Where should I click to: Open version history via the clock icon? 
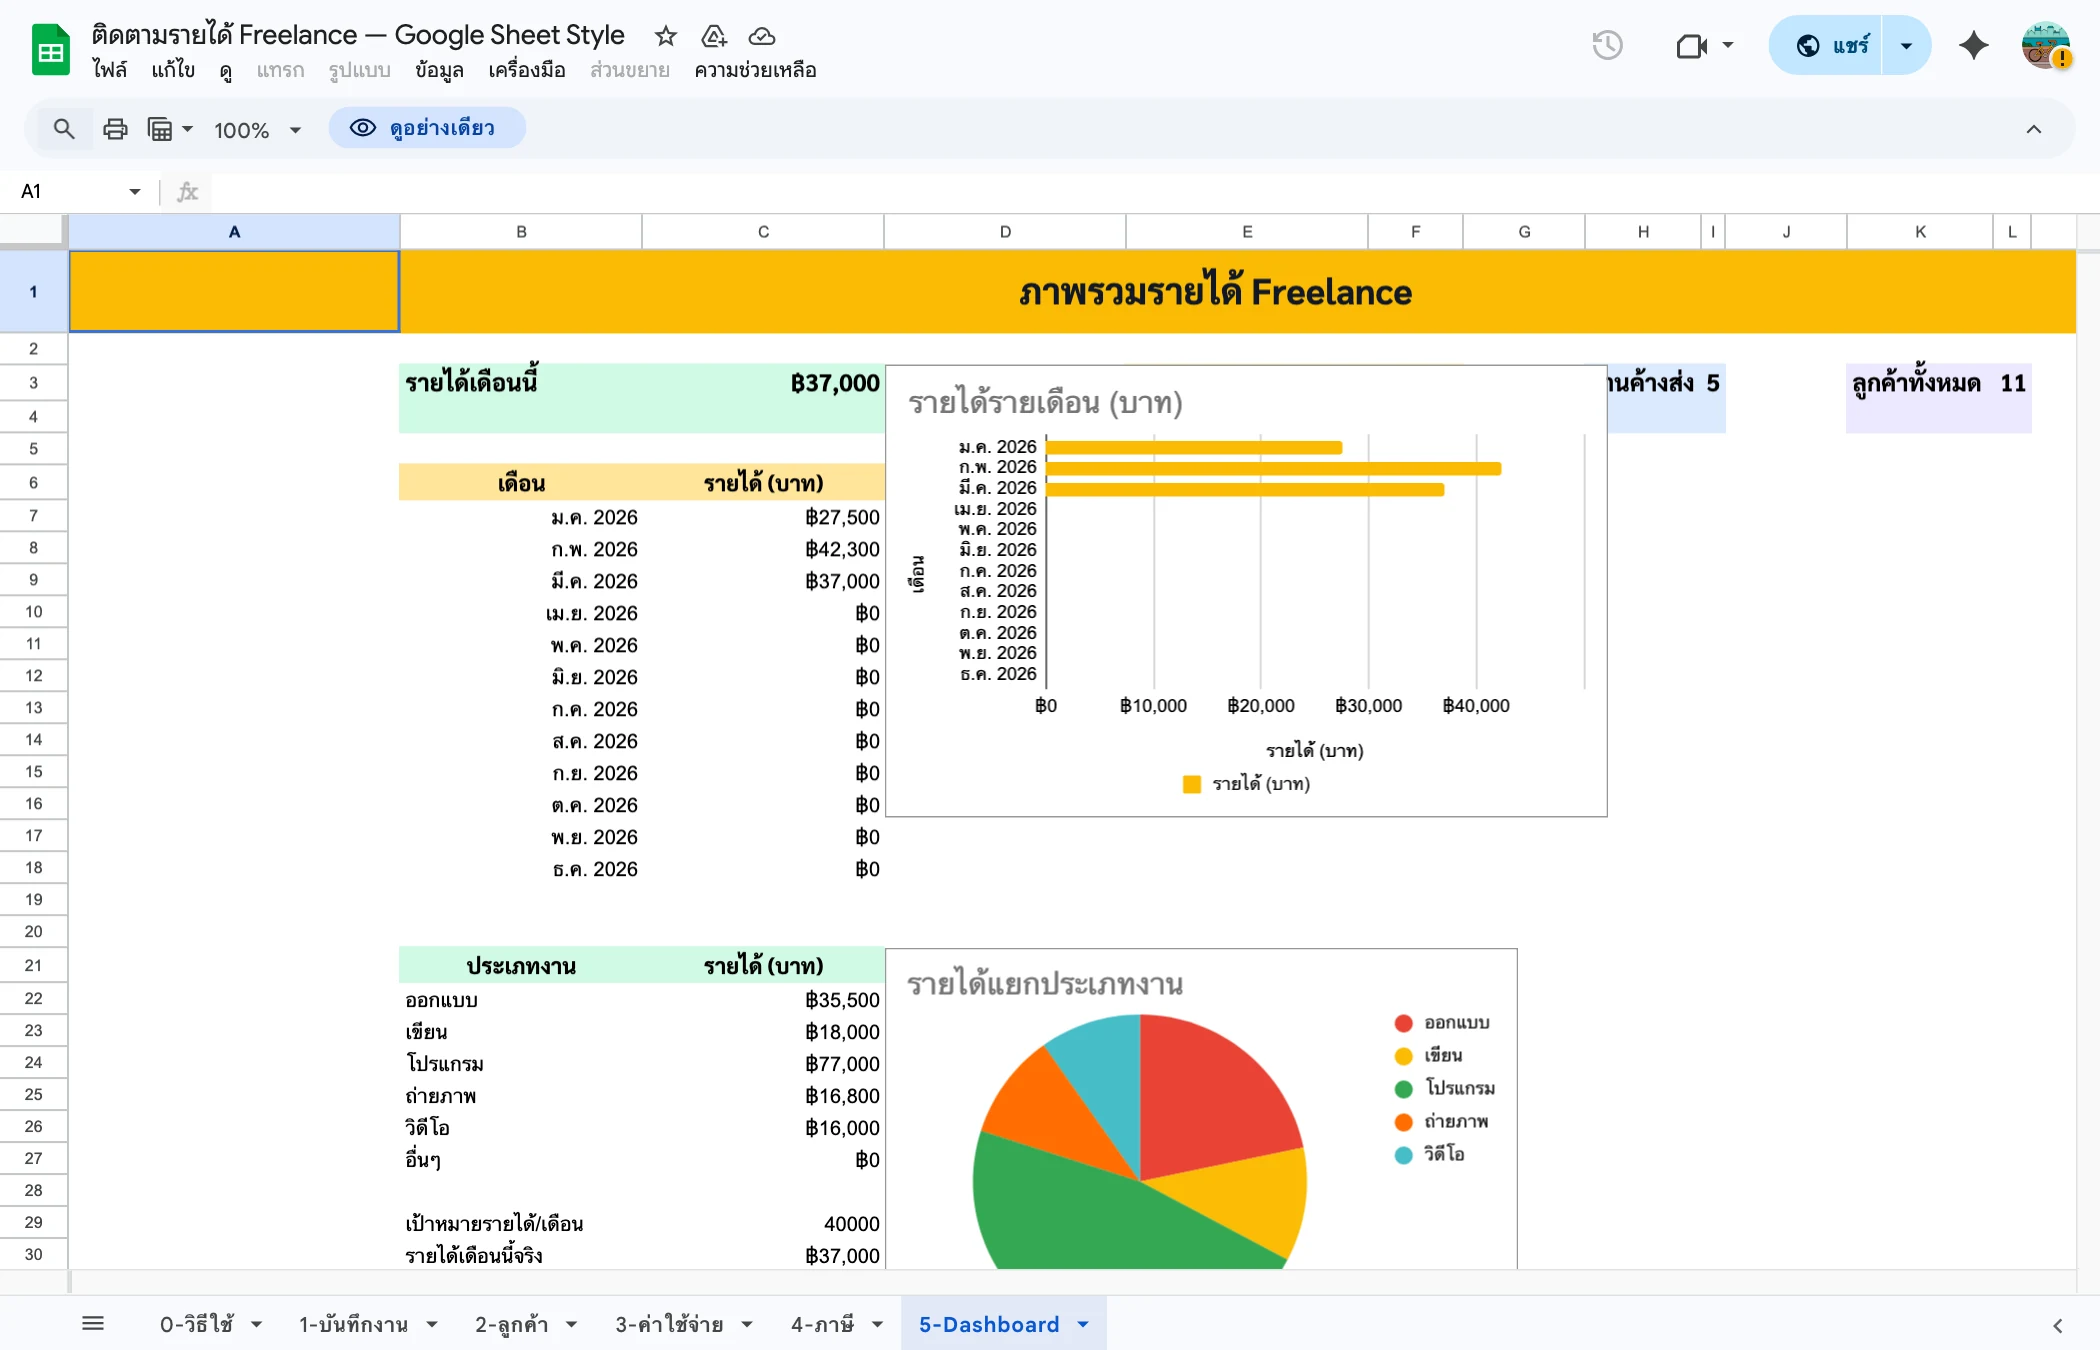click(x=1608, y=45)
